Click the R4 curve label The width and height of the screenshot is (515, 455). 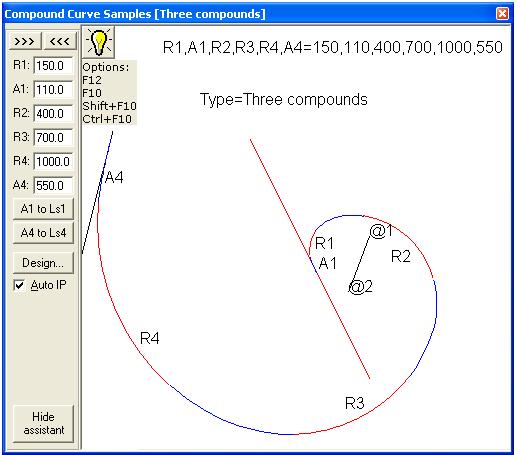[x=150, y=338]
